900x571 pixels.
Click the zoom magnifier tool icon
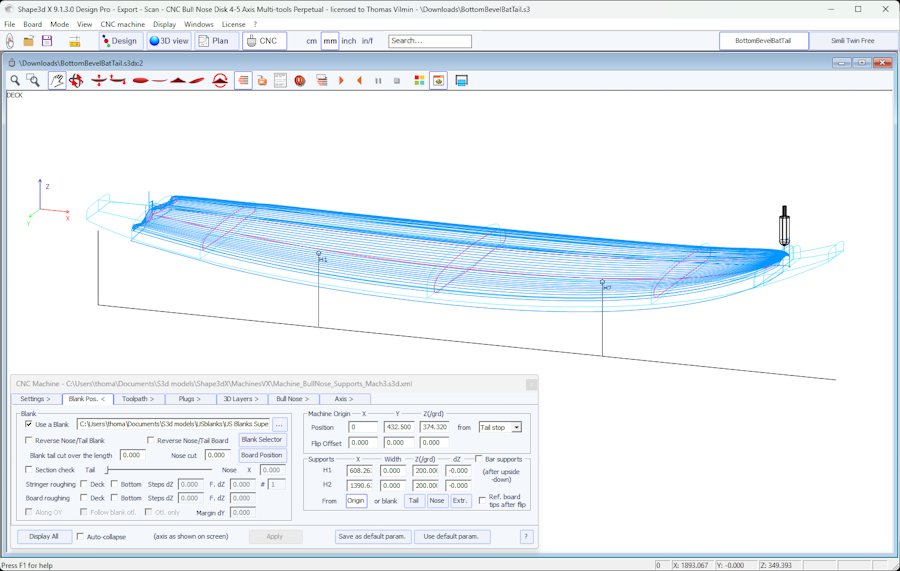point(15,80)
